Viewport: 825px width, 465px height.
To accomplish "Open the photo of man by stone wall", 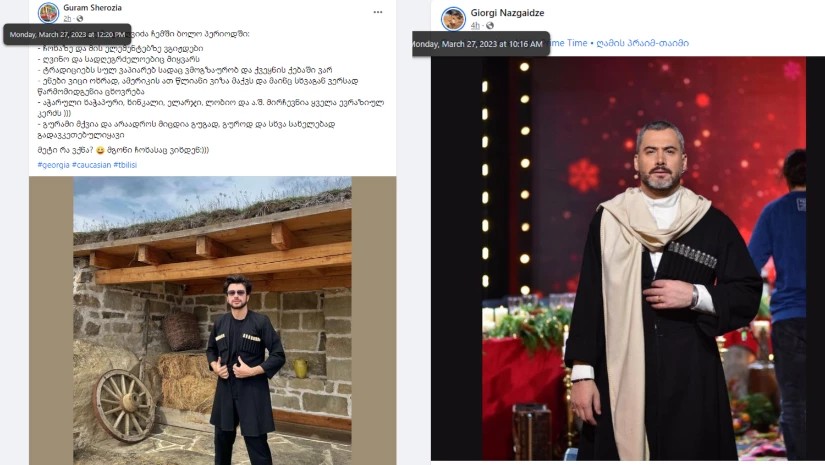I will (212, 320).
